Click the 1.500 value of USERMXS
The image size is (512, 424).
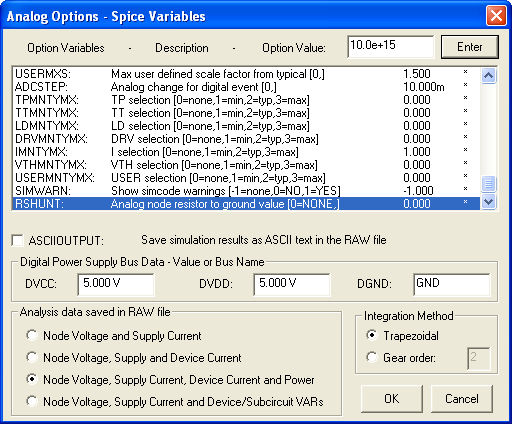[x=417, y=74]
